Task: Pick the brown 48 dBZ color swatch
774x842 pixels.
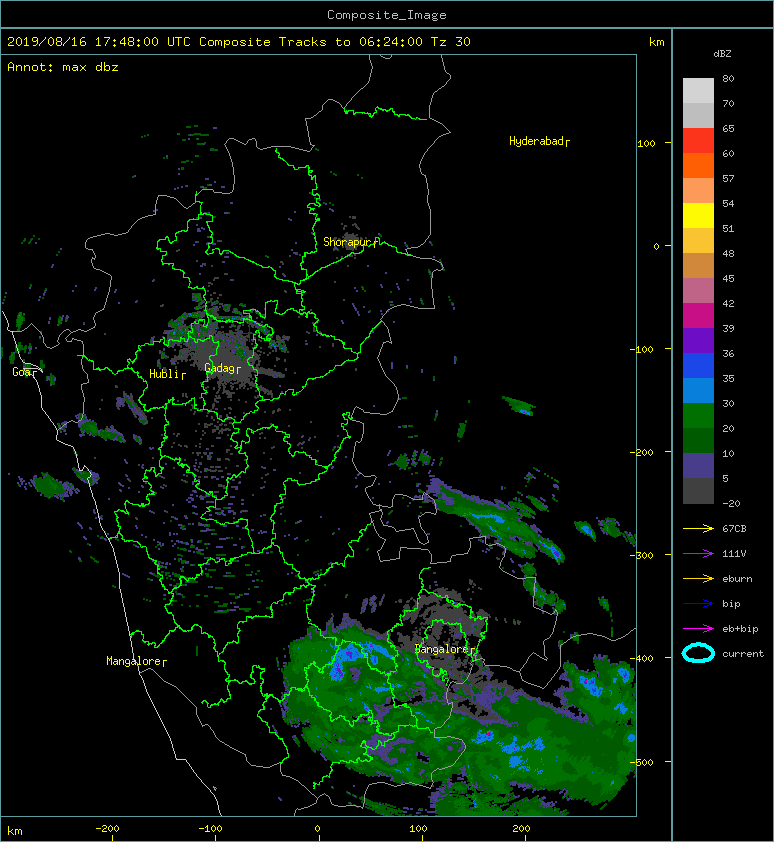Action: [698, 265]
